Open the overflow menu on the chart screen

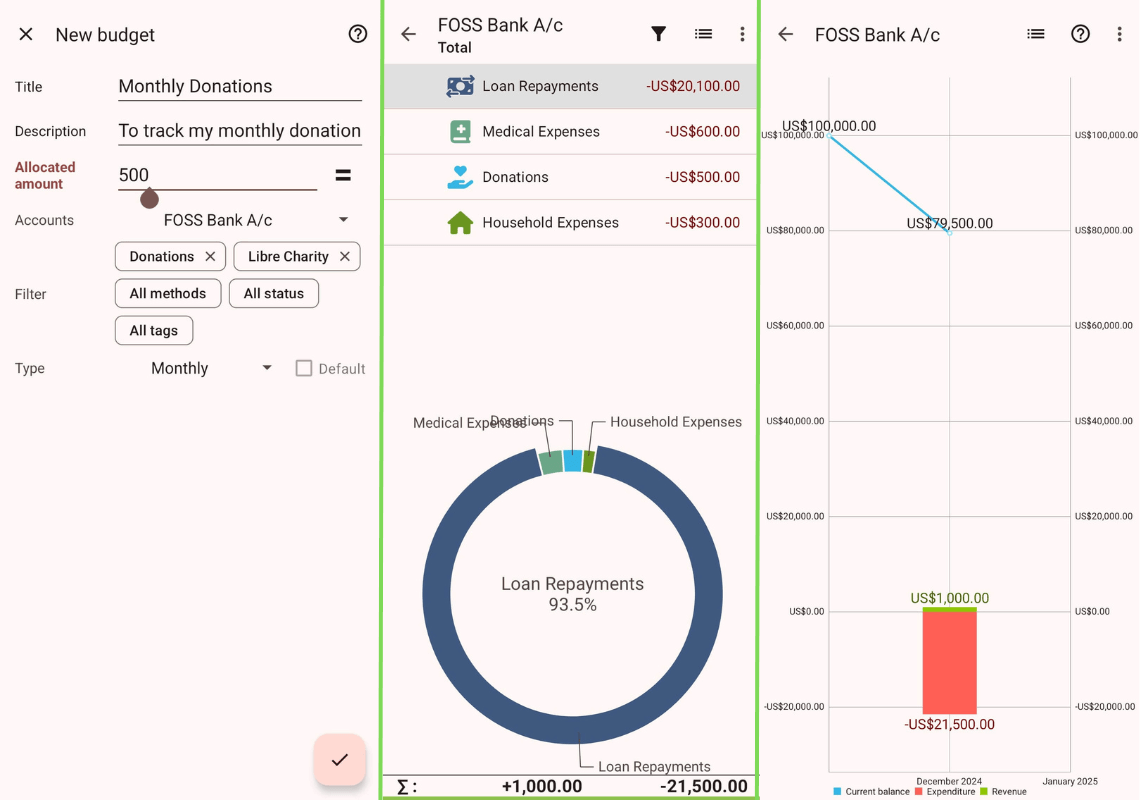1119,33
